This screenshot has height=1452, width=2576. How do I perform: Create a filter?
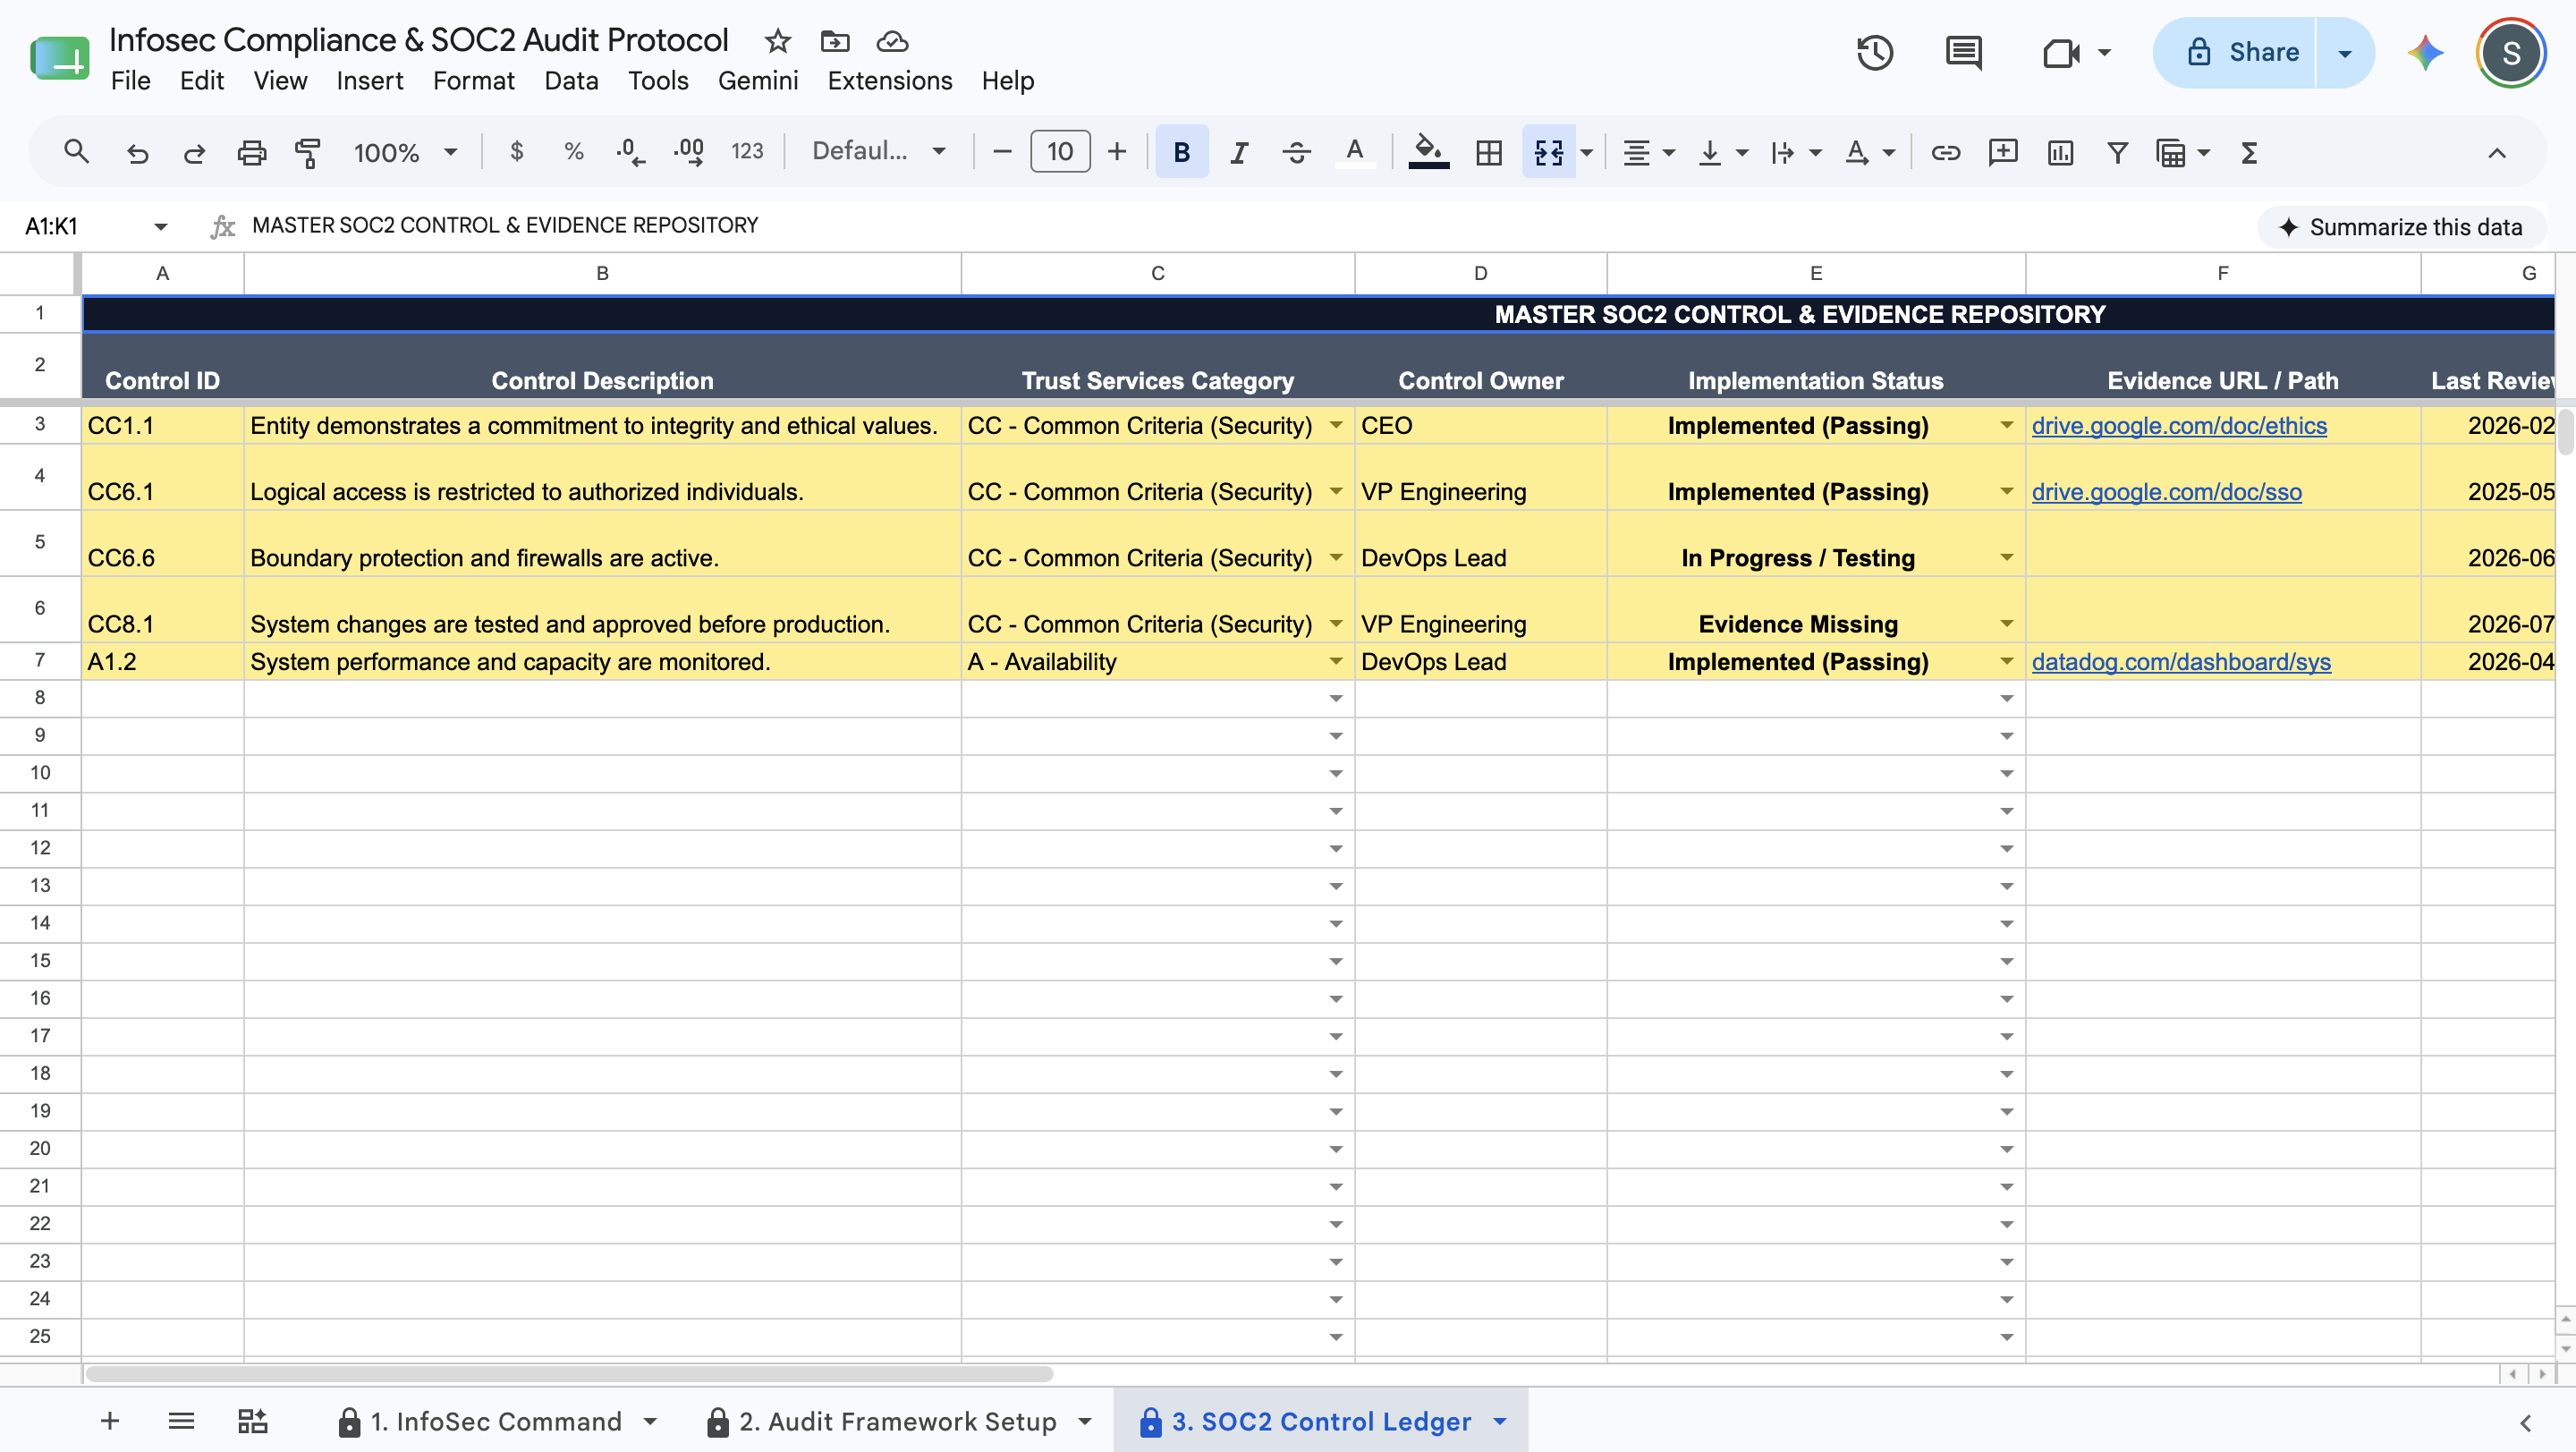(x=2117, y=152)
